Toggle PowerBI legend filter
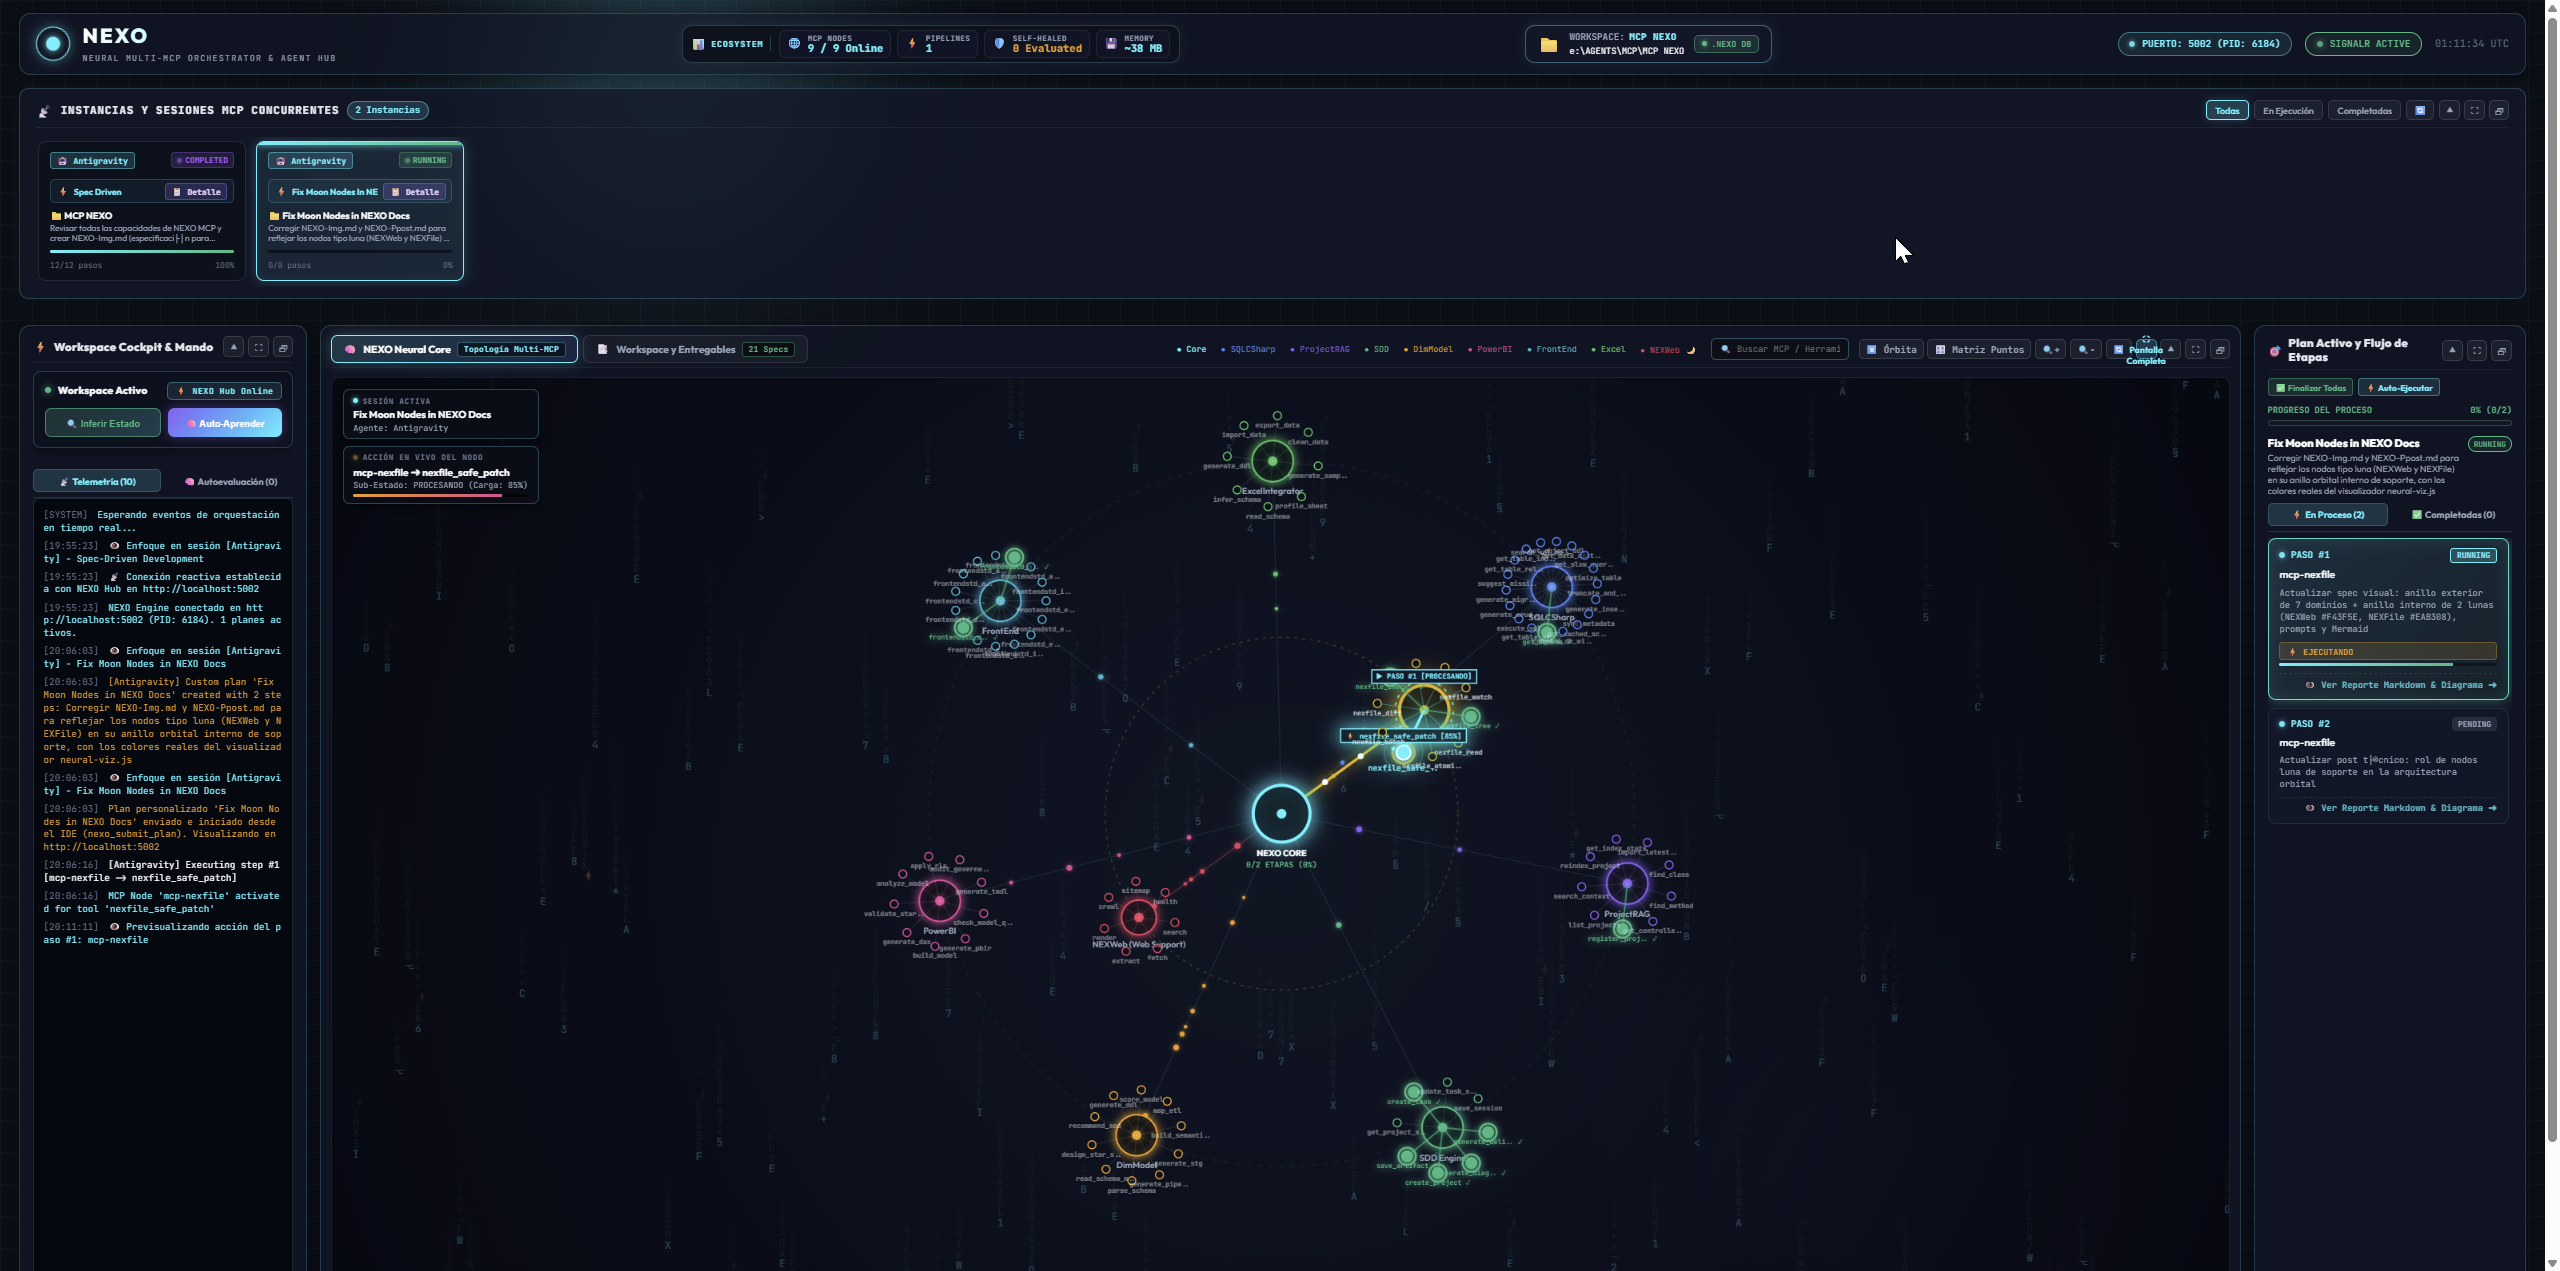Screen dimensions: 2560x1271 tap(1490, 349)
